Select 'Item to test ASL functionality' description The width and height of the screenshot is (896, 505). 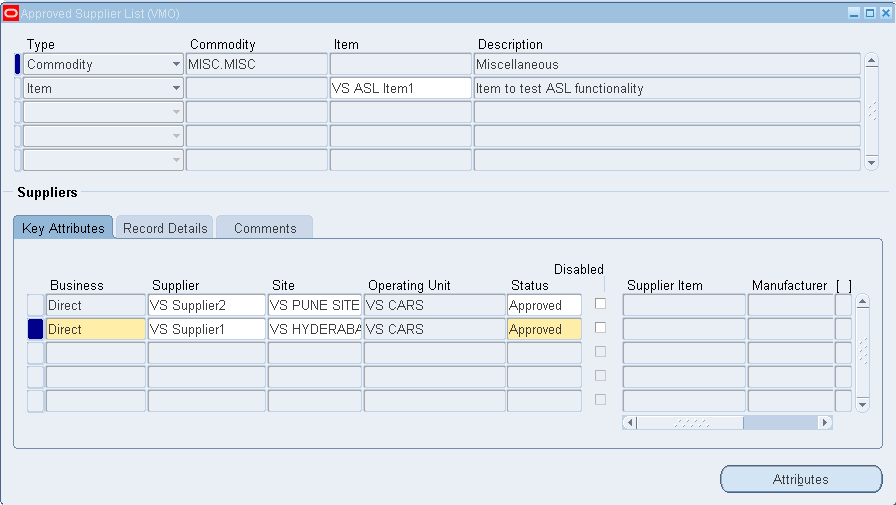667,89
